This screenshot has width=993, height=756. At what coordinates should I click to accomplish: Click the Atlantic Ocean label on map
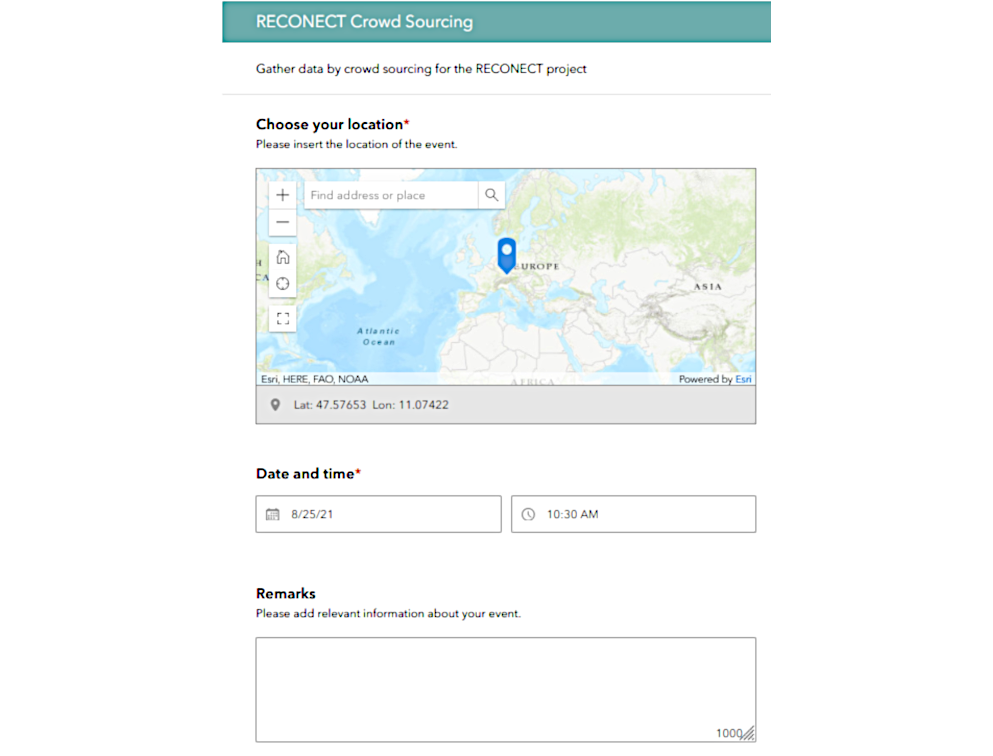click(378, 336)
